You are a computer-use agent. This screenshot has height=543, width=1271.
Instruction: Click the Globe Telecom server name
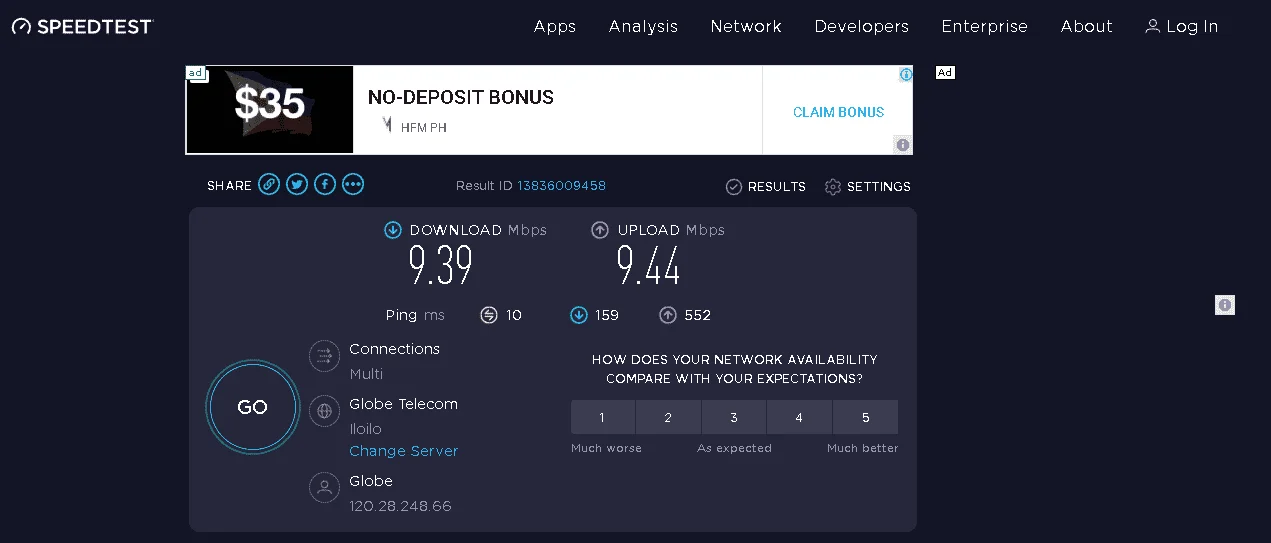[403, 404]
